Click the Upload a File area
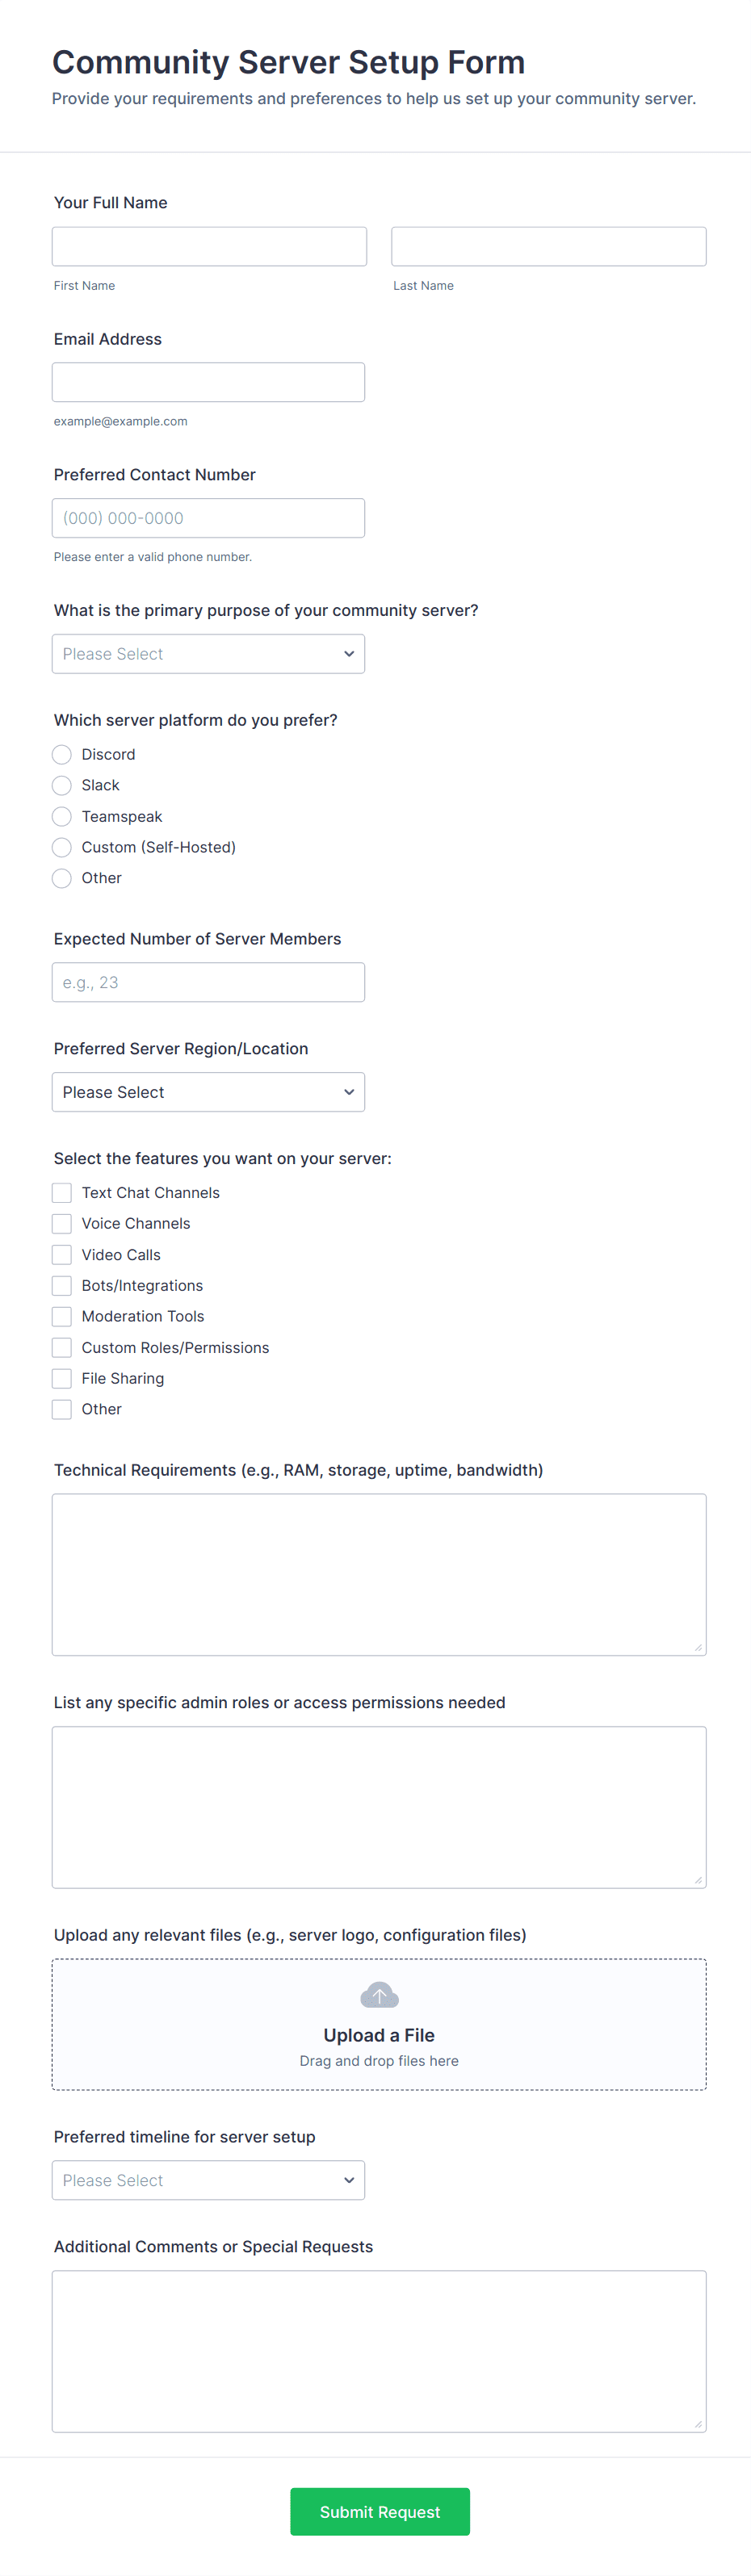Screen dimensions: 751x2576 [379, 2034]
